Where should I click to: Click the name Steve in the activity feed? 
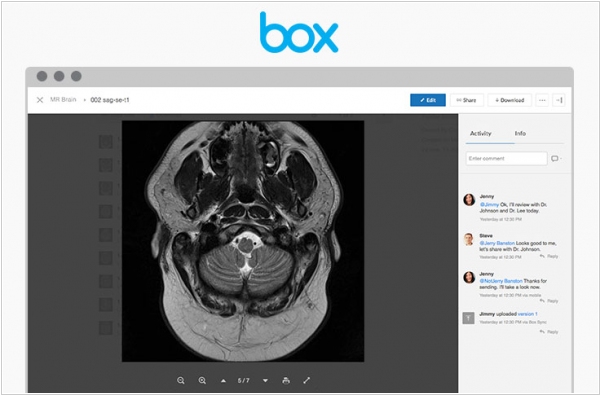tap(486, 236)
